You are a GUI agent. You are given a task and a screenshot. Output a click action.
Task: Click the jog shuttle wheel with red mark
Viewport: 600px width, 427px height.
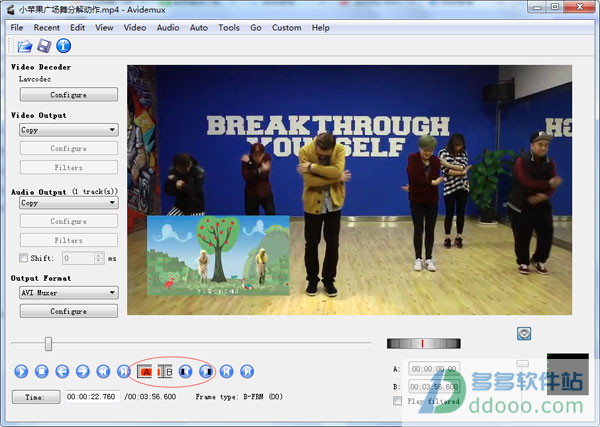(424, 343)
